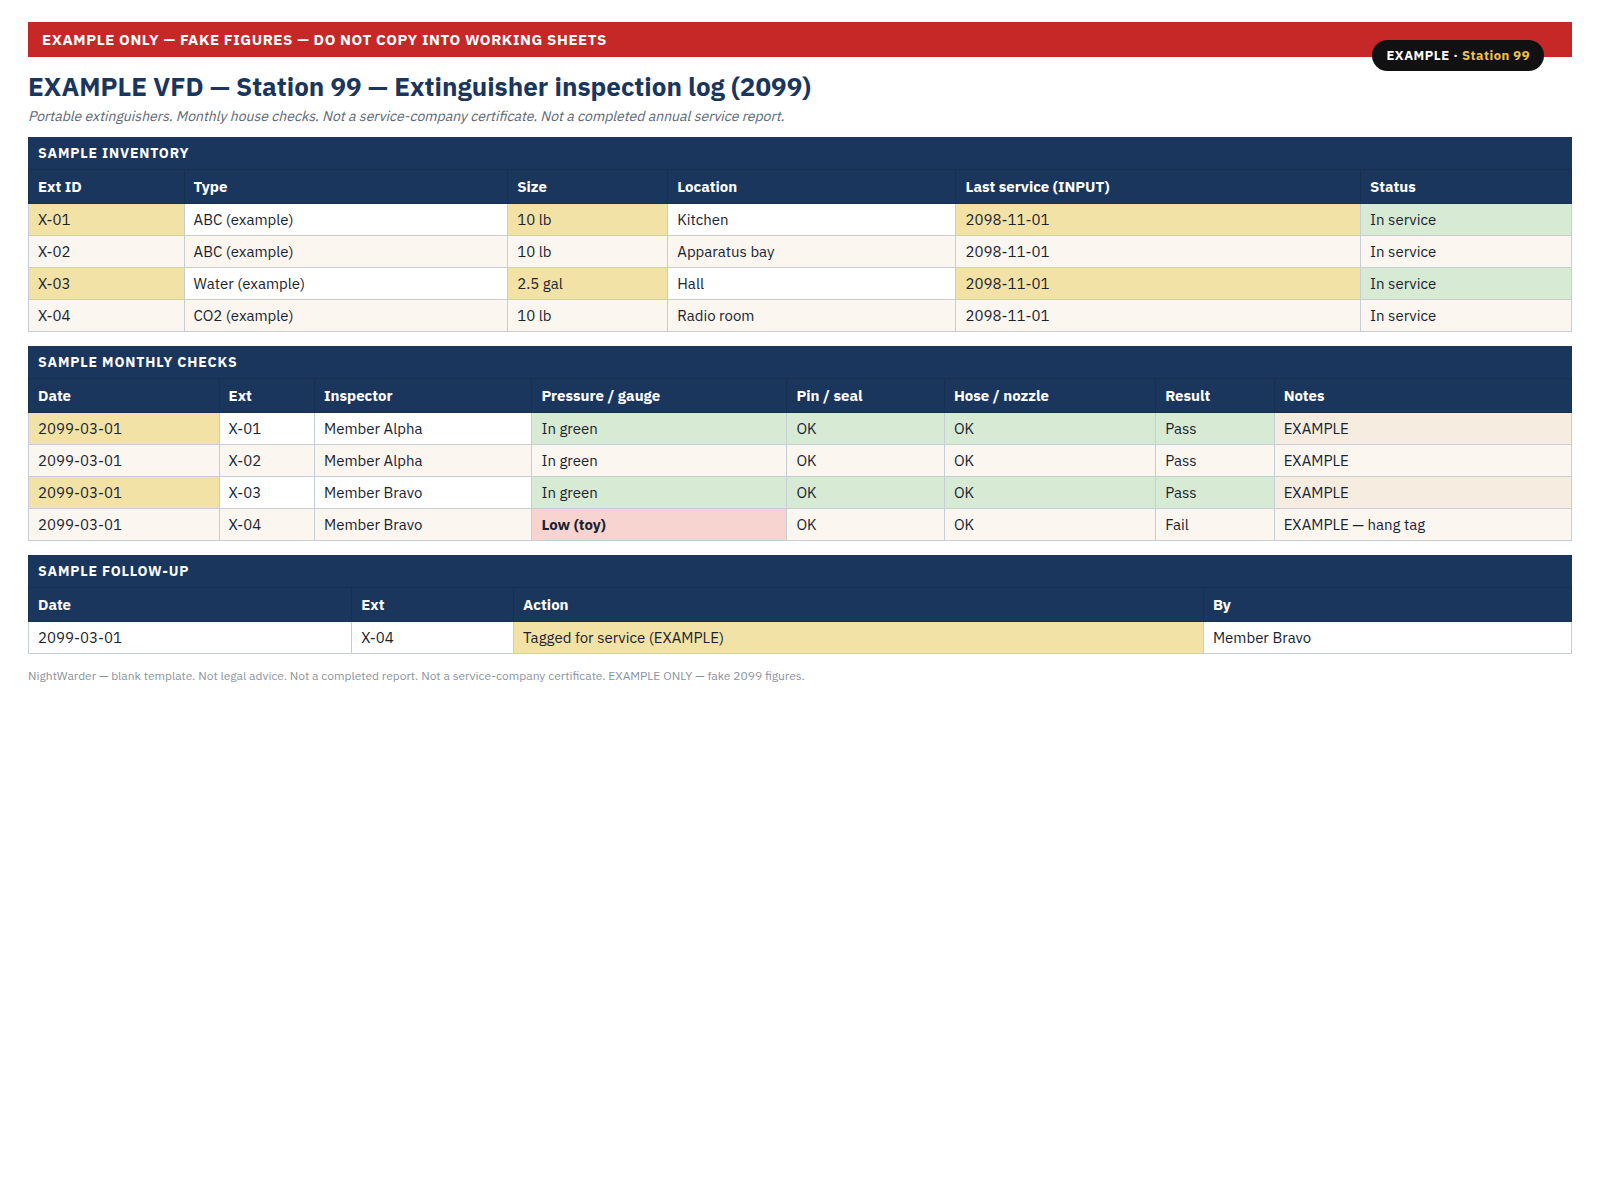Select the Hall location cell
This screenshot has height=1200, width=1600.
coord(812,284)
